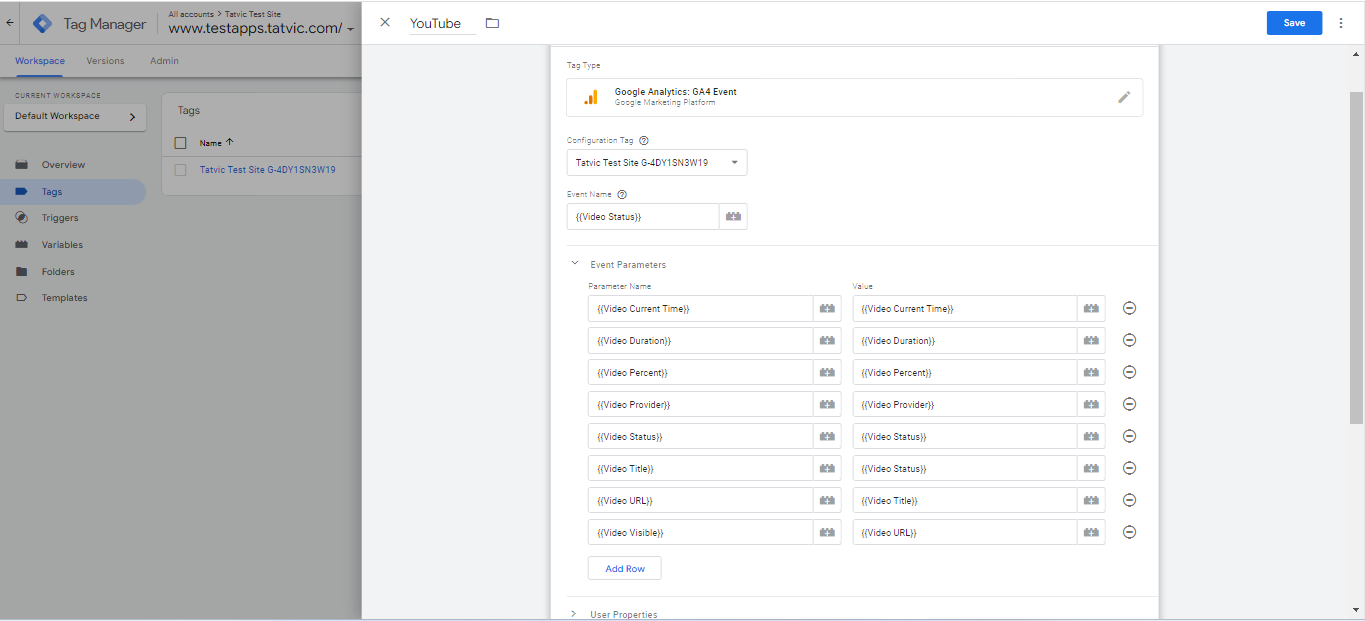
Task: Open the Triggers section in sidebar
Action: tap(60, 218)
